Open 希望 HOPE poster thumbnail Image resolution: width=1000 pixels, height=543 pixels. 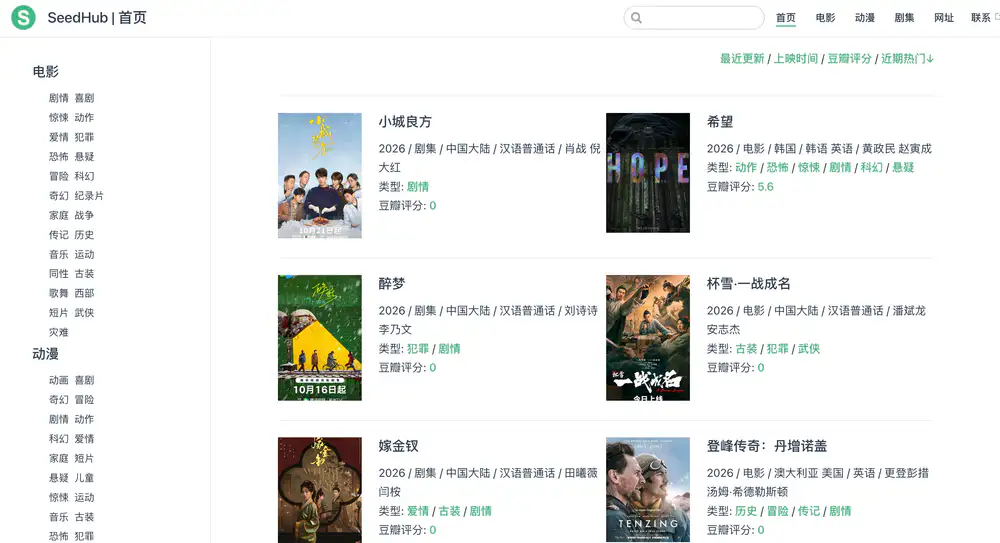pos(648,173)
